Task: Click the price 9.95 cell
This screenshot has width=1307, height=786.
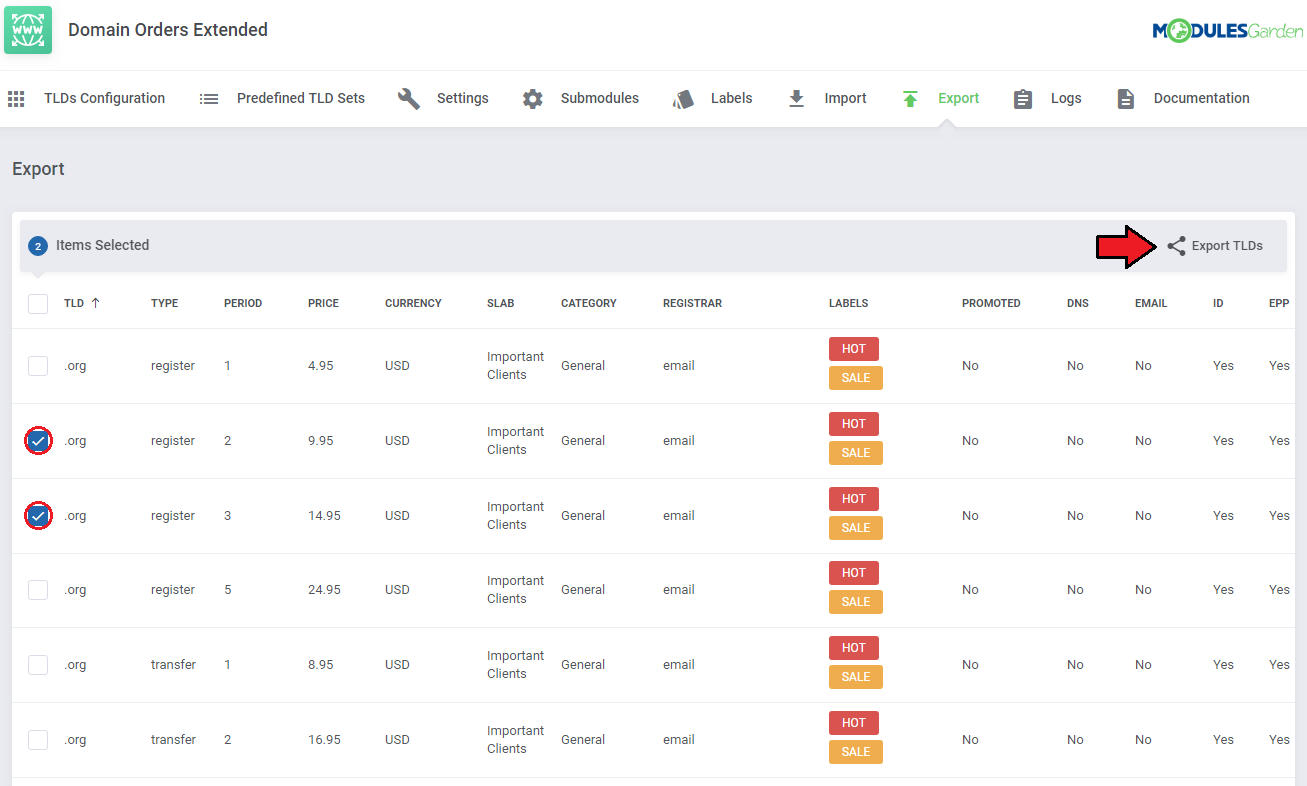Action: (321, 441)
